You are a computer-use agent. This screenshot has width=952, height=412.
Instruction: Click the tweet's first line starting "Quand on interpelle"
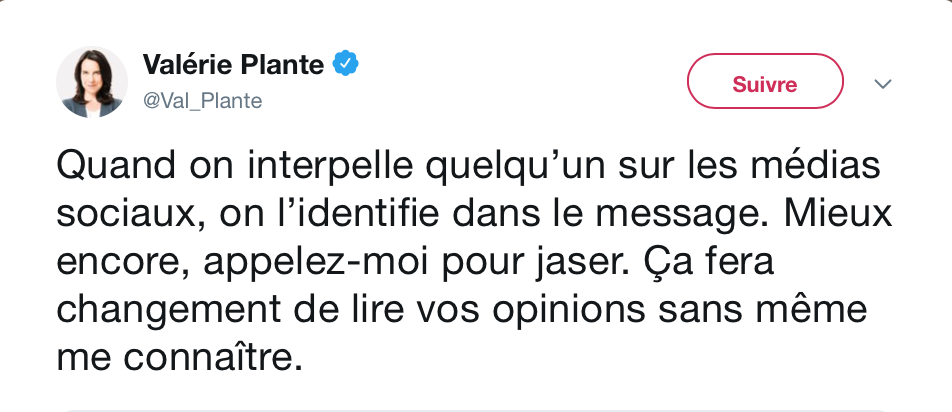[468, 165]
